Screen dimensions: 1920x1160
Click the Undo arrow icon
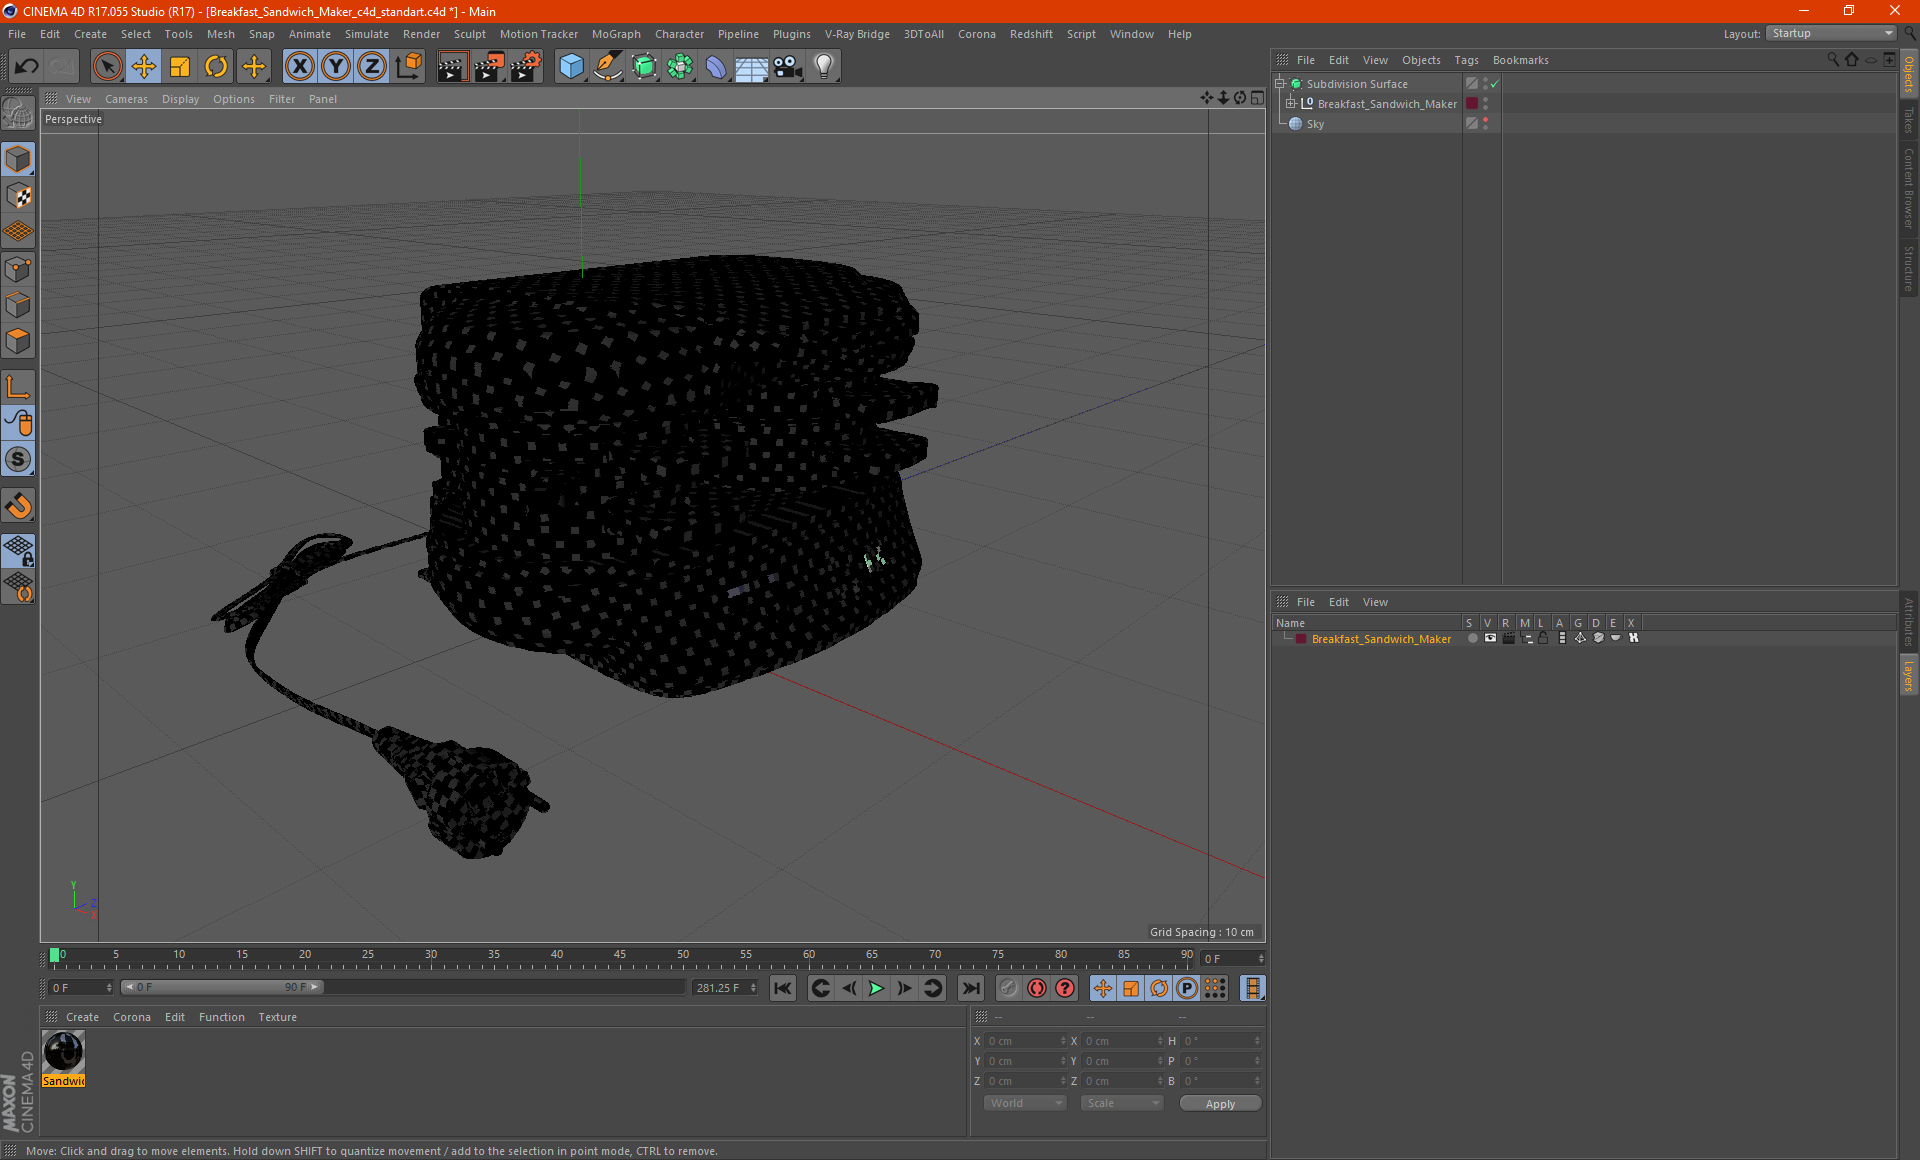27,67
